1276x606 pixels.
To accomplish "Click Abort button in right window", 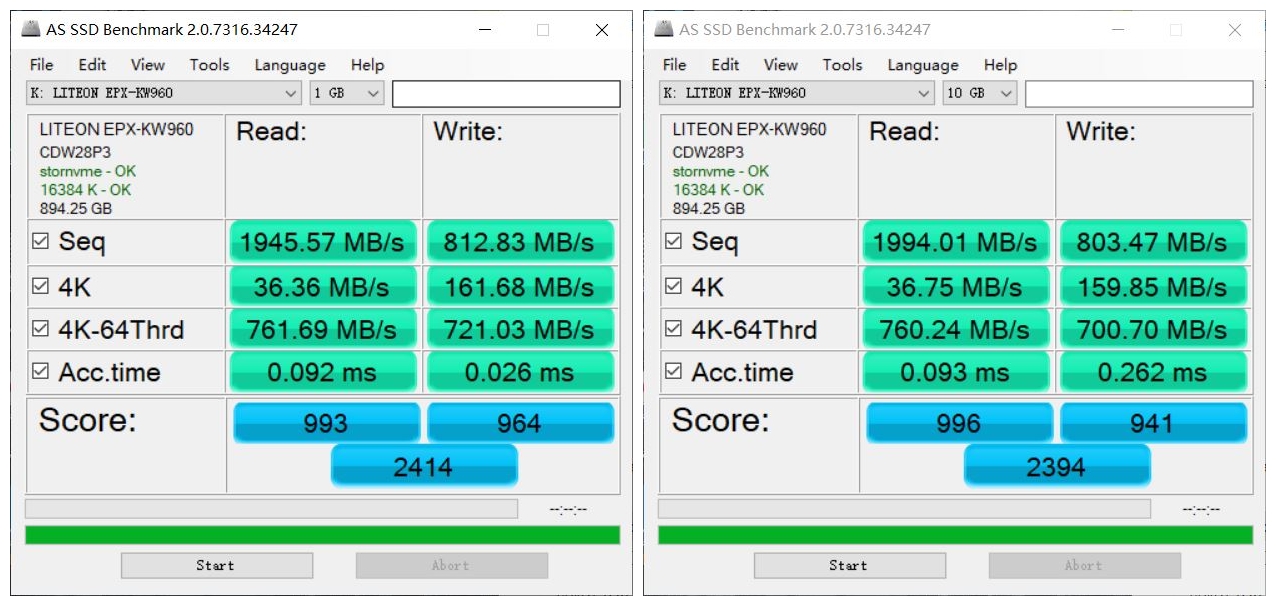I will coord(1085,565).
